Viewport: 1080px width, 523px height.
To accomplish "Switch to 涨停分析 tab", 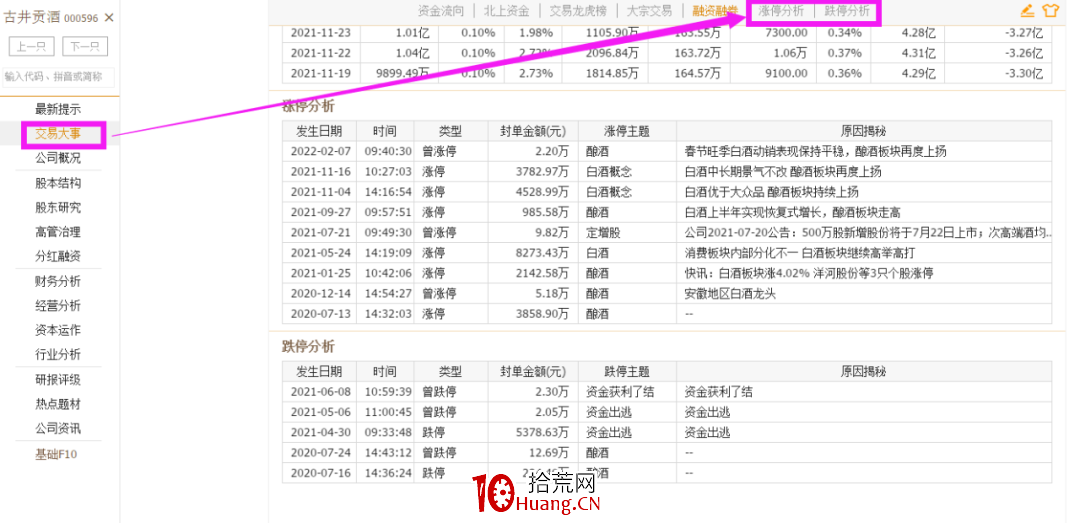I will [x=781, y=10].
